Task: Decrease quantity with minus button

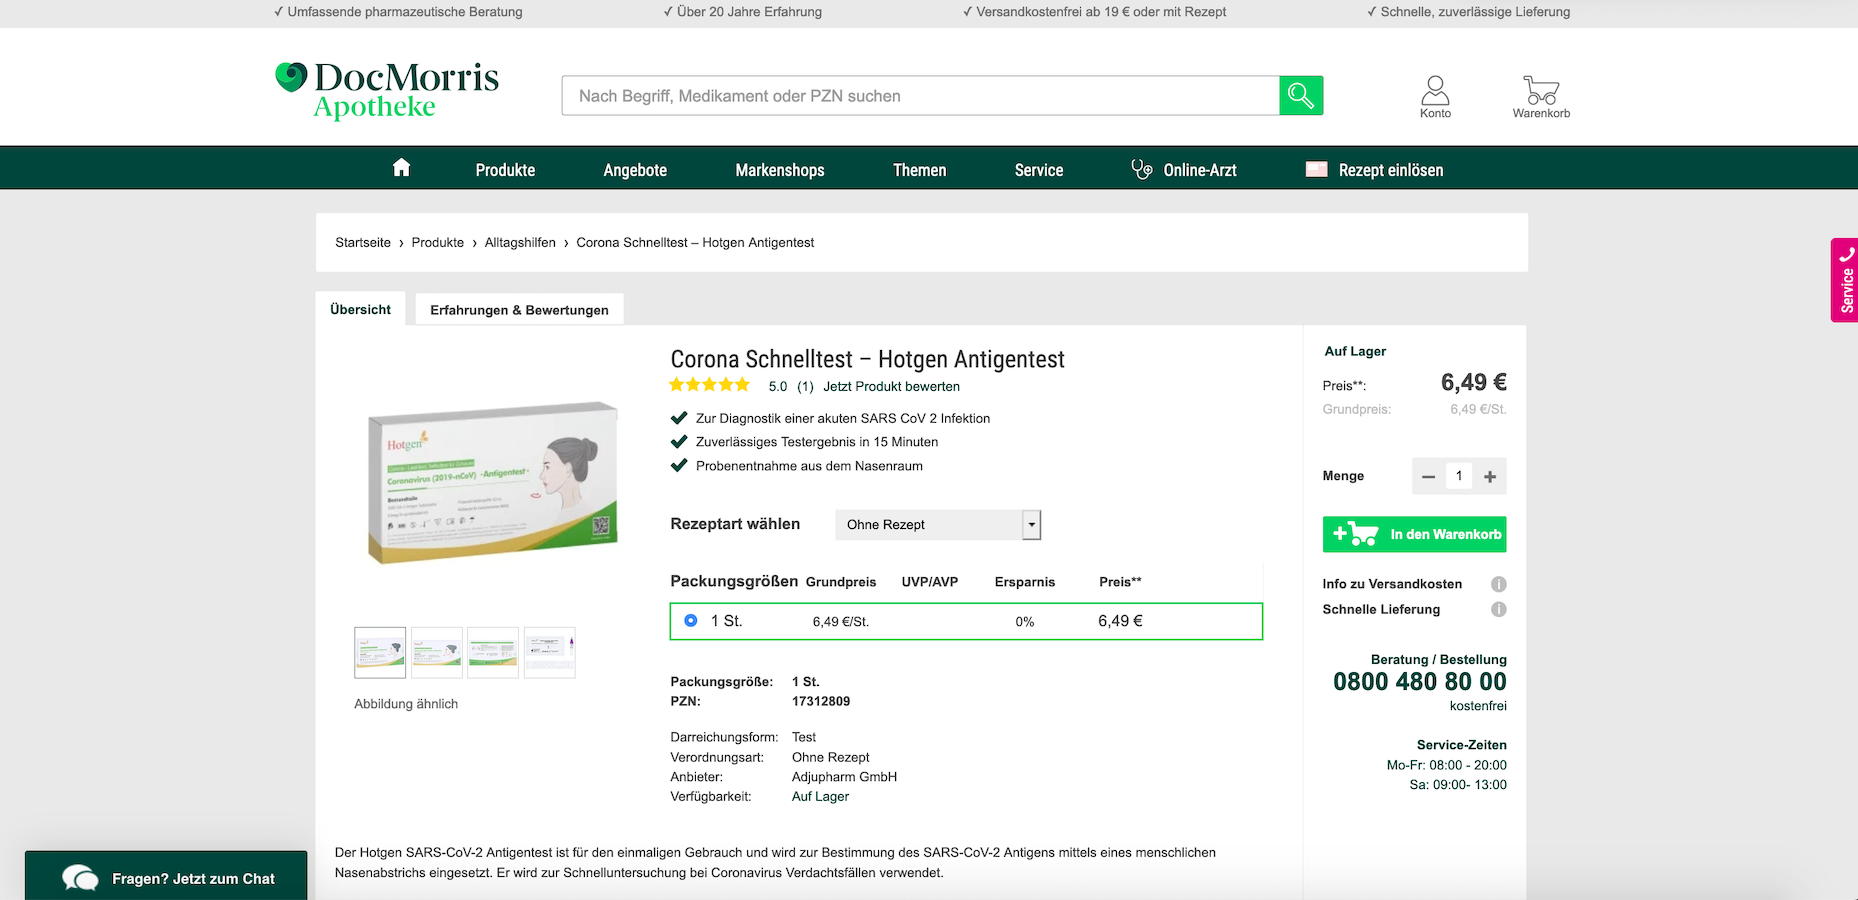Action: 1428,477
